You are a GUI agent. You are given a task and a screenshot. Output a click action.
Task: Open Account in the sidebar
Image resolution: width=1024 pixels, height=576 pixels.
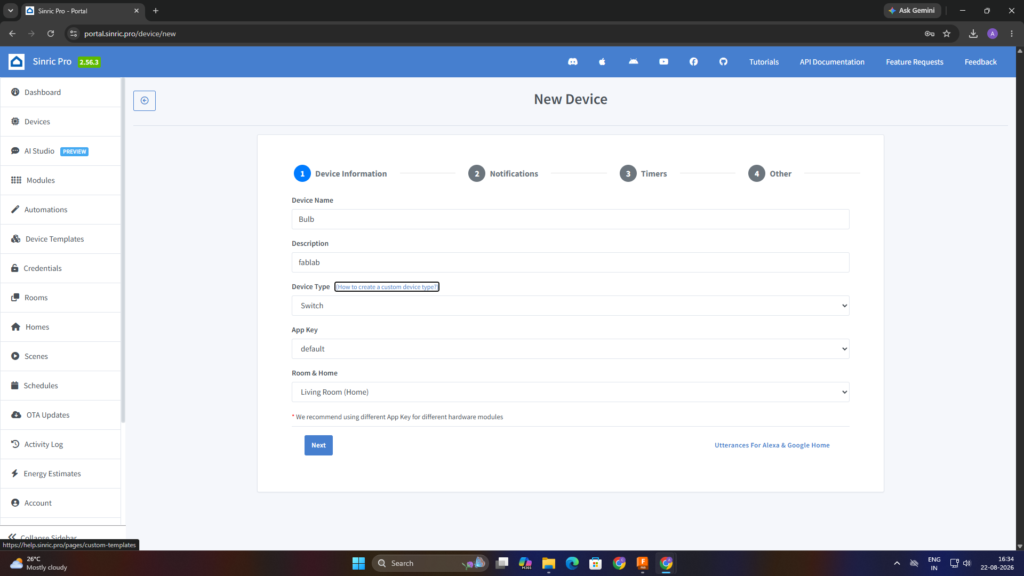point(60,503)
